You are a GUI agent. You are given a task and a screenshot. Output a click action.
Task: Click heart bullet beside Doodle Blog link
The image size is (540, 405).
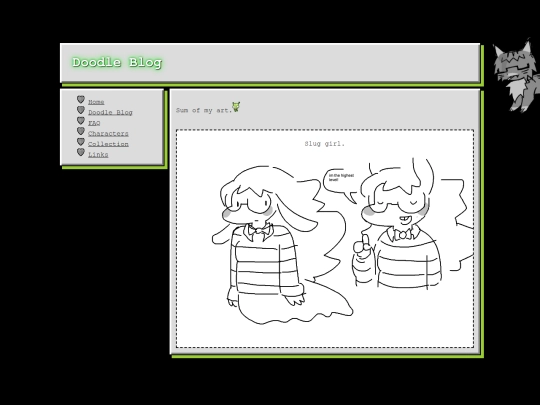81,110
